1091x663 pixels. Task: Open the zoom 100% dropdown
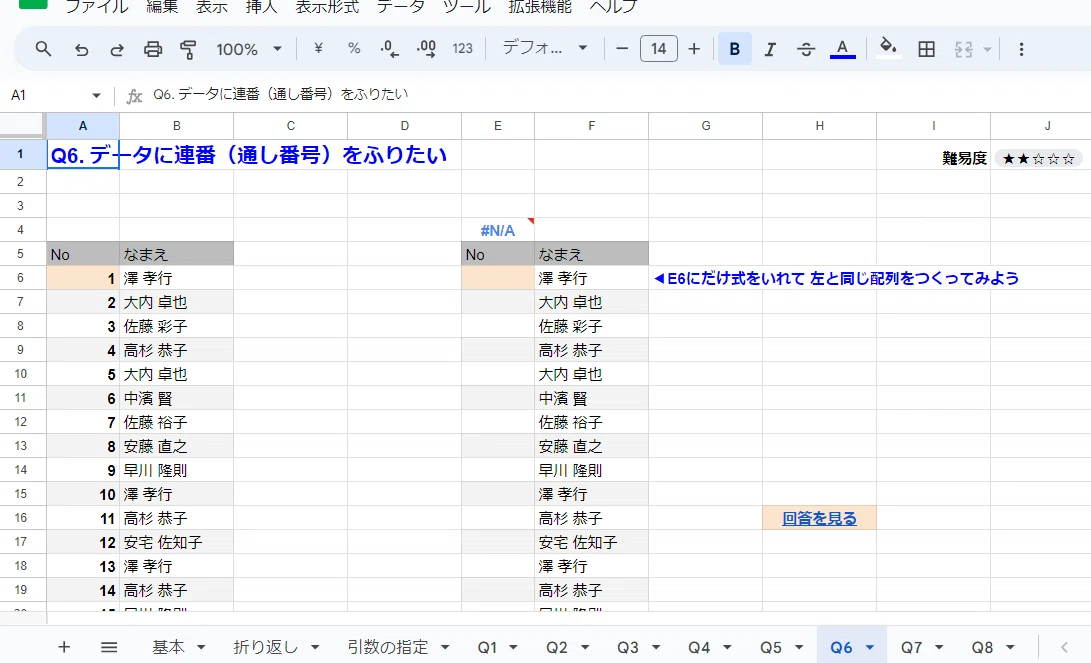[248, 49]
